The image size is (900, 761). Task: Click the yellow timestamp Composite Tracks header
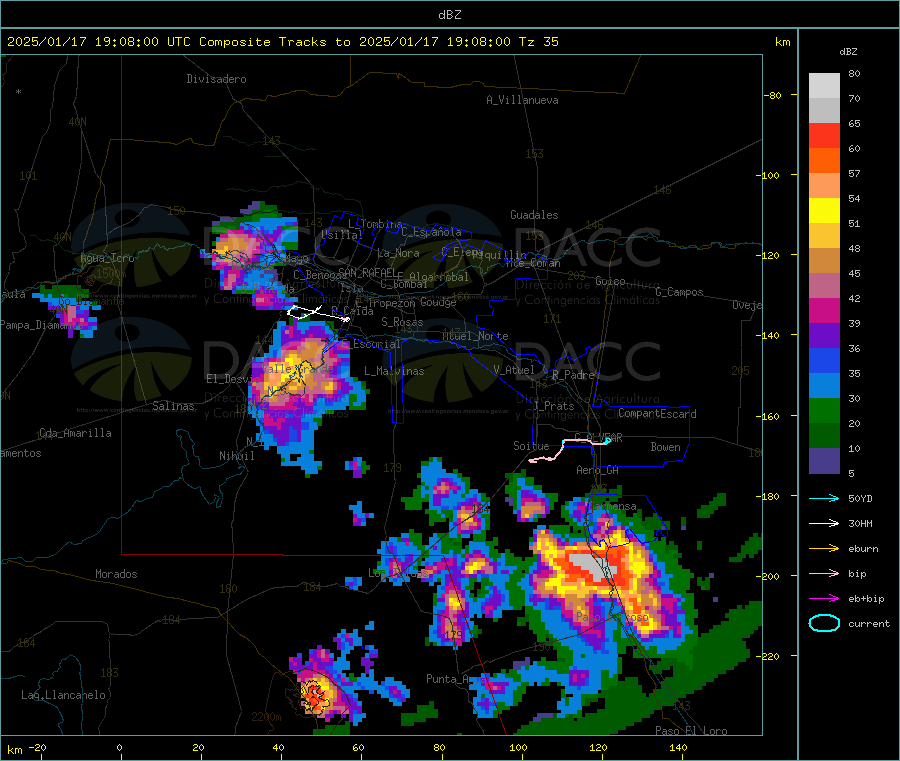(282, 42)
